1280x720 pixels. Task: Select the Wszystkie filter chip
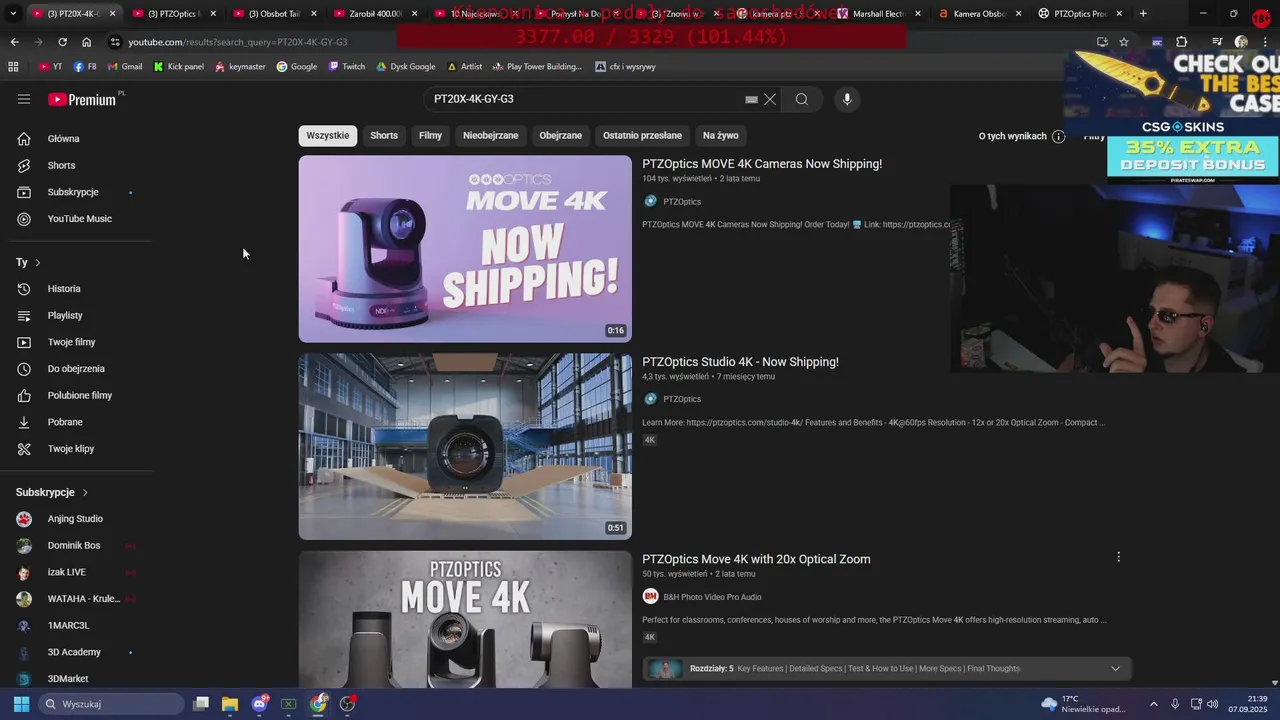(x=328, y=136)
